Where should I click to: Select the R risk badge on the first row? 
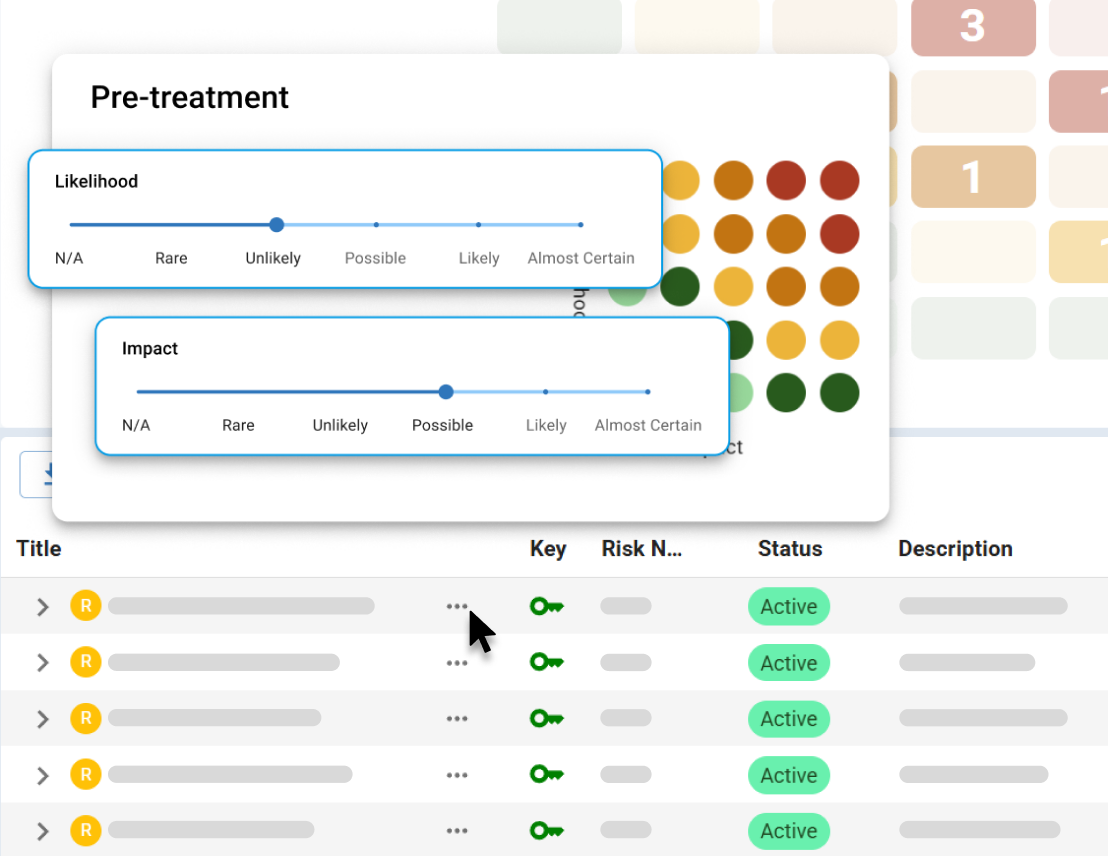pos(85,606)
